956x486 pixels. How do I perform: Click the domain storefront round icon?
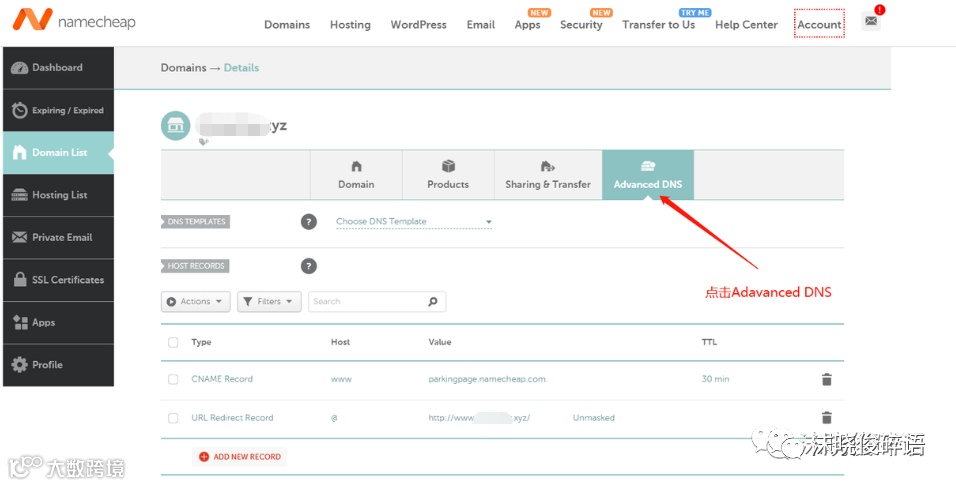tap(176, 126)
